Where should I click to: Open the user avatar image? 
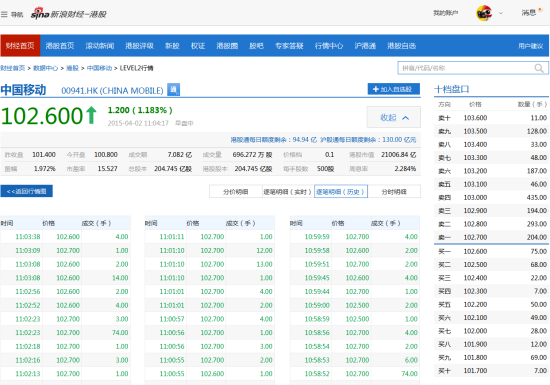click(484, 13)
